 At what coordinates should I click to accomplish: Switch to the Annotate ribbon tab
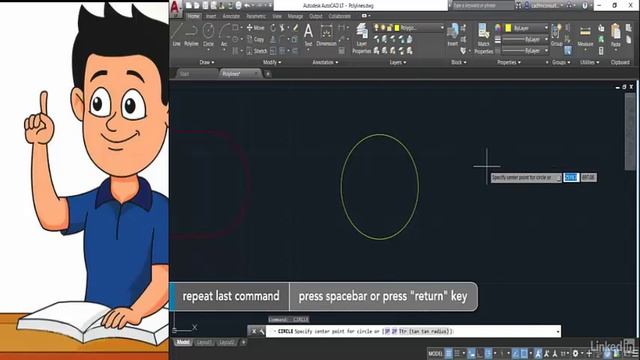tap(231, 16)
